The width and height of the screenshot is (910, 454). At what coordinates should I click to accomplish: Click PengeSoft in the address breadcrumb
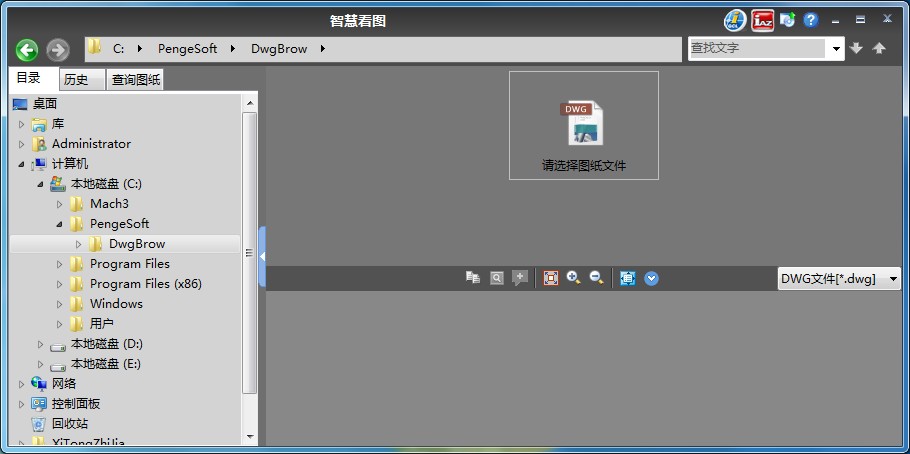(x=187, y=49)
